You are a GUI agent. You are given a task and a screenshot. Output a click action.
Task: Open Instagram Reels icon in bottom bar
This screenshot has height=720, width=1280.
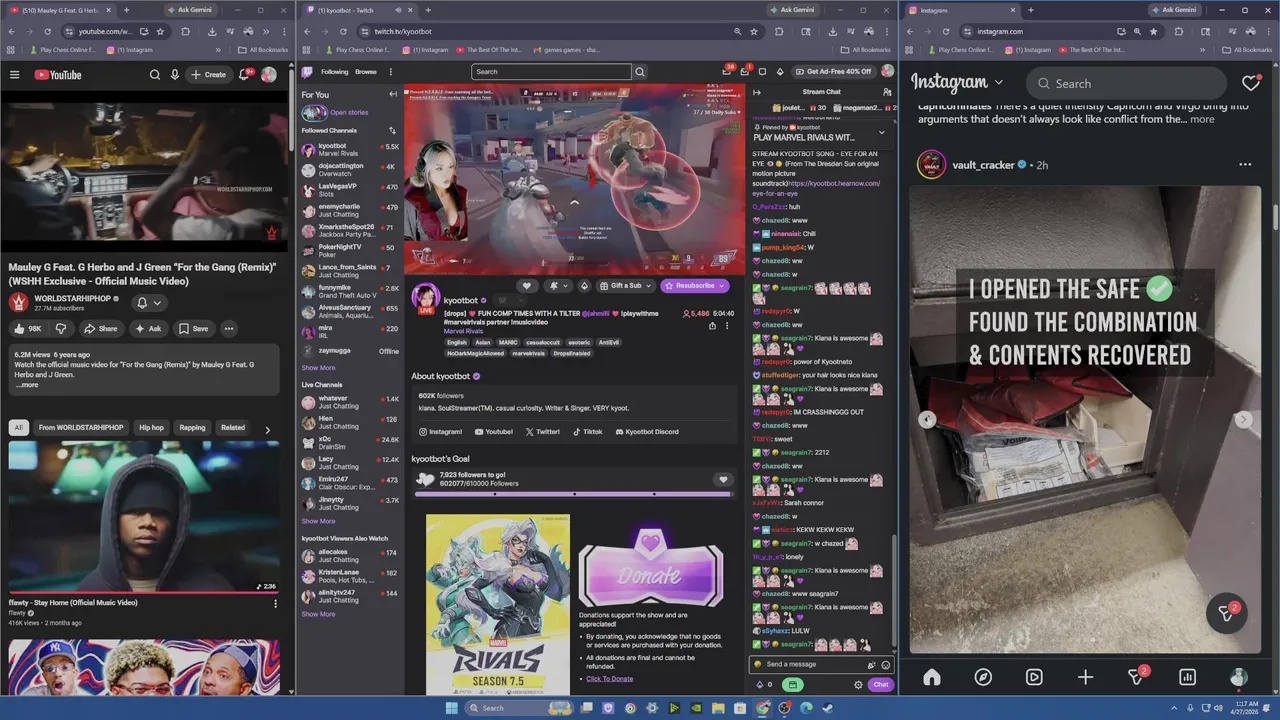1034,677
